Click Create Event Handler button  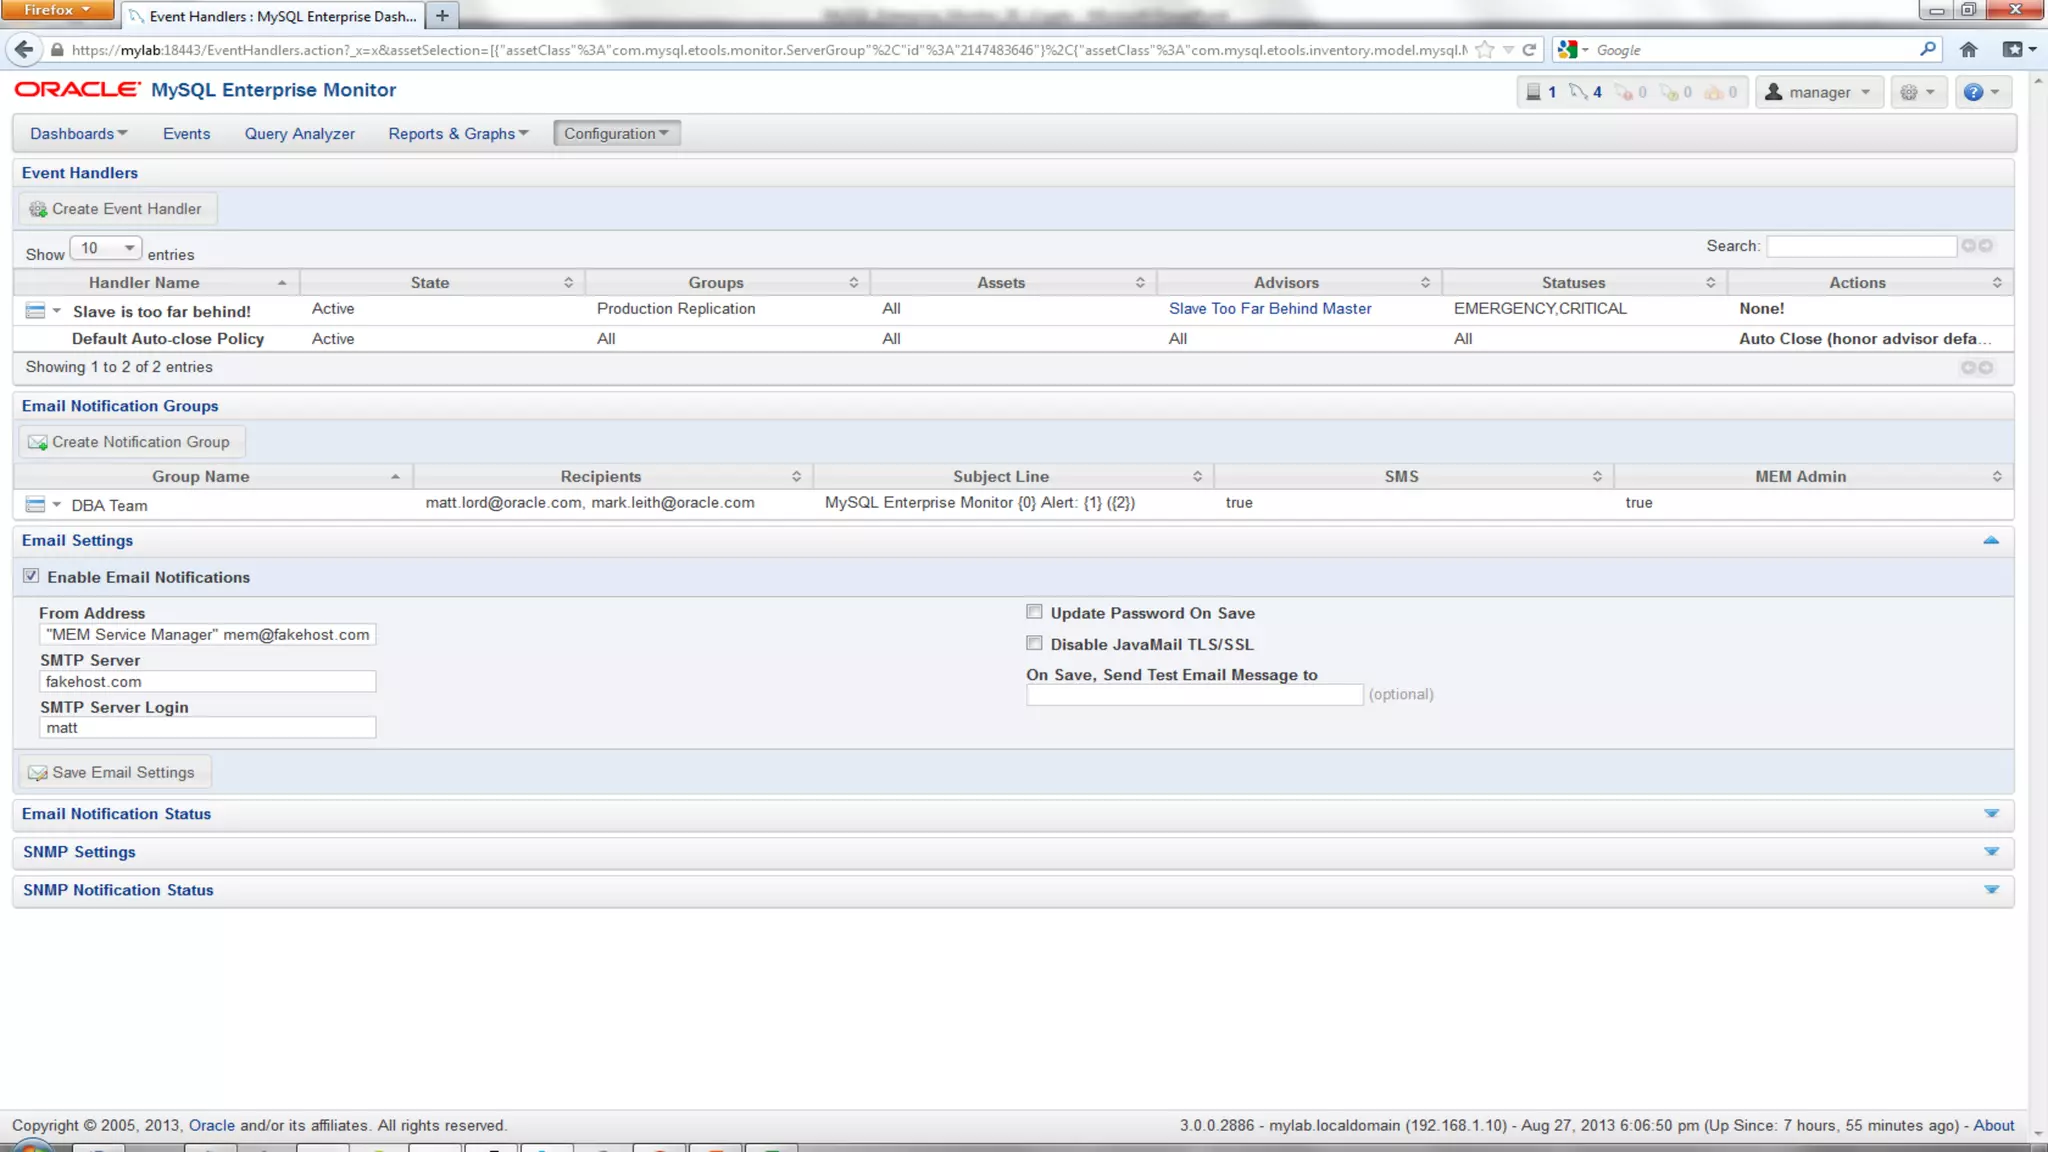116,209
